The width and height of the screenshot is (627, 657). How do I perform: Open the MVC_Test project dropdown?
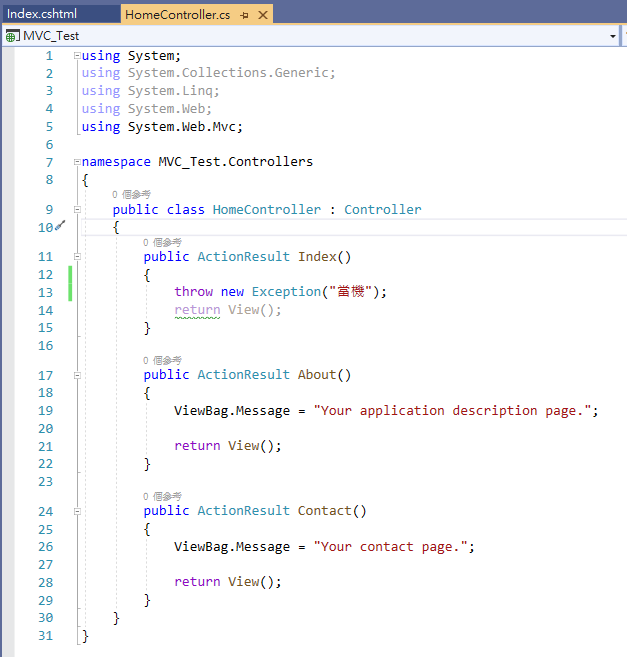click(x=613, y=36)
